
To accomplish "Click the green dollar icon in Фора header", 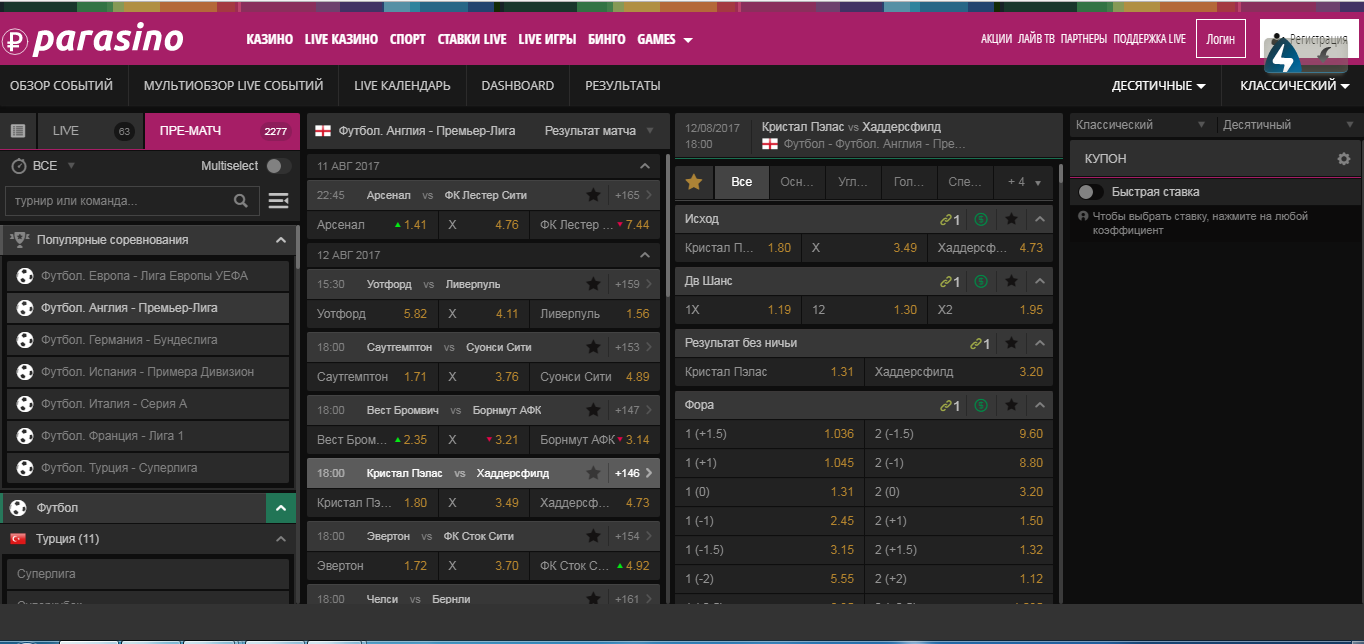I will coord(981,405).
